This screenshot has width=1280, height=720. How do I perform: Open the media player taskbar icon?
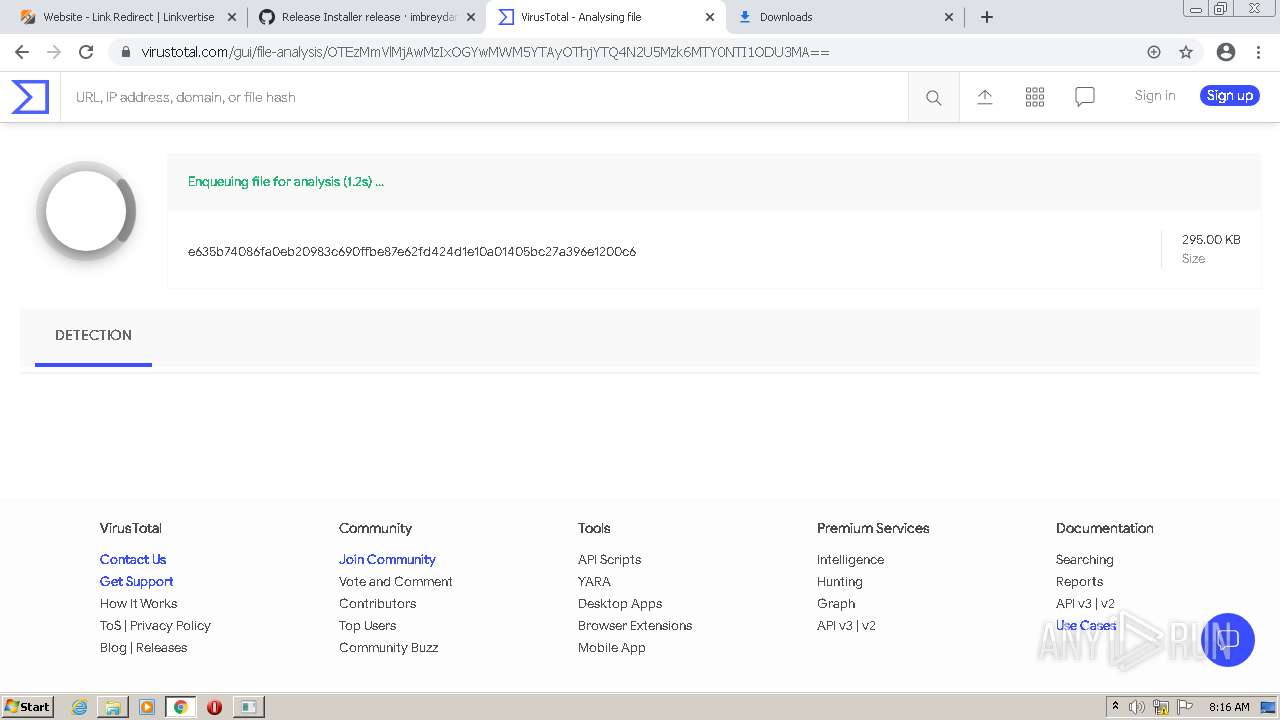coord(147,707)
